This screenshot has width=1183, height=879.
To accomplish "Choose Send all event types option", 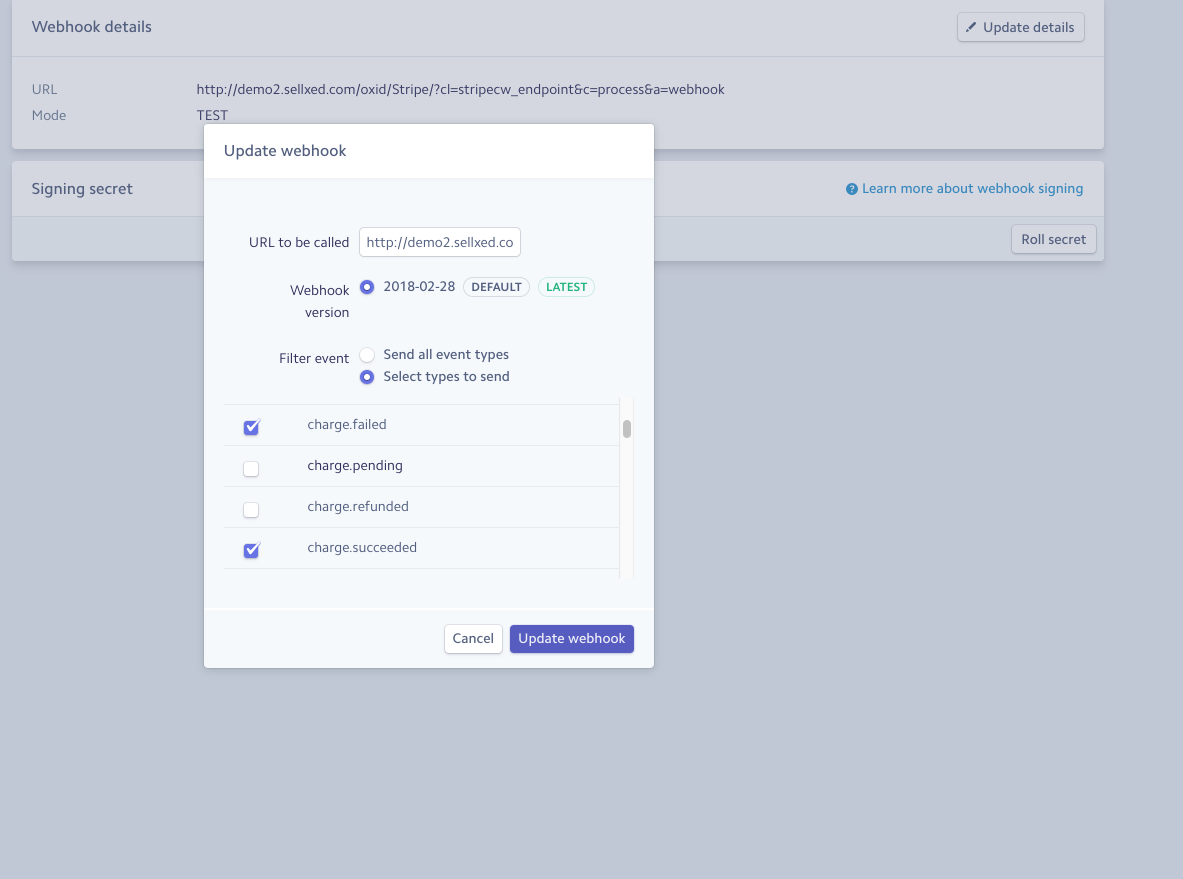I will point(367,355).
